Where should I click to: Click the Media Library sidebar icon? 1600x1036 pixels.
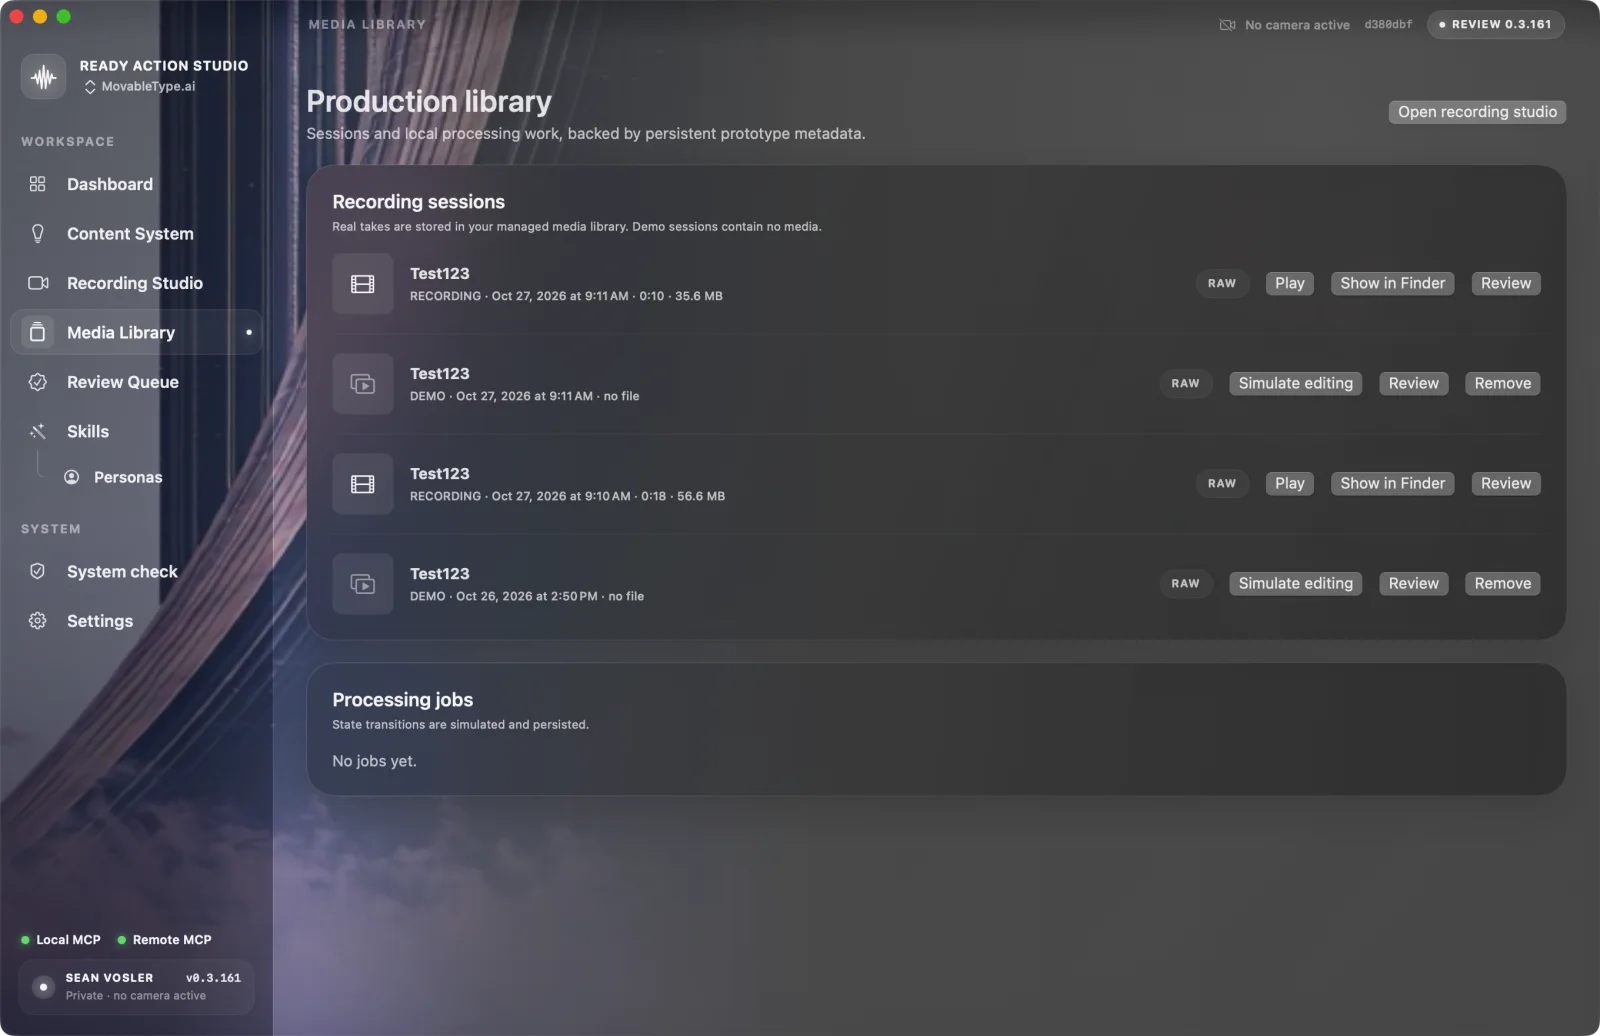[37, 332]
